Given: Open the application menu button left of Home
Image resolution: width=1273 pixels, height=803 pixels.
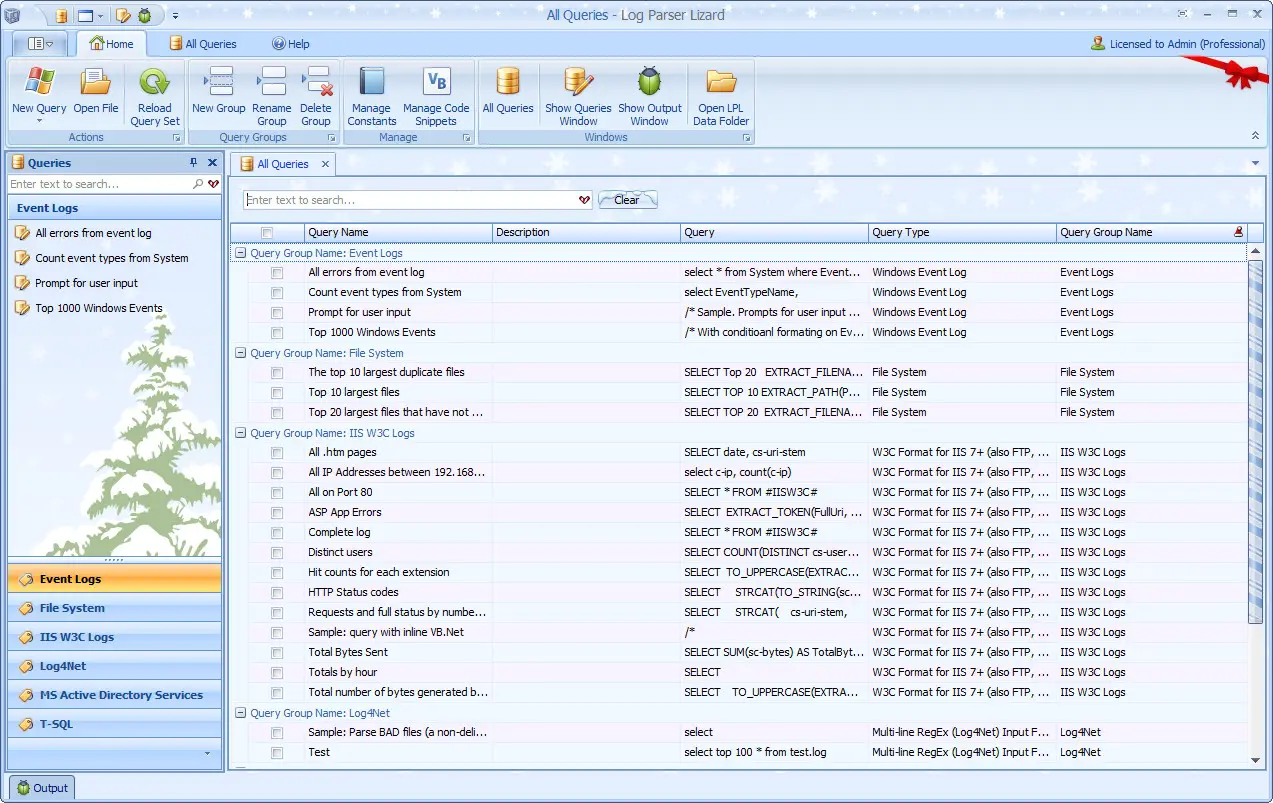Looking at the screenshot, I should (41, 44).
